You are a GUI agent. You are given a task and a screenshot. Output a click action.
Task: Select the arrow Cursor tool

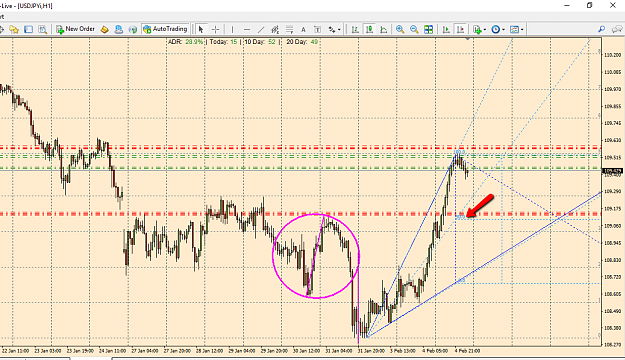click(x=201, y=30)
